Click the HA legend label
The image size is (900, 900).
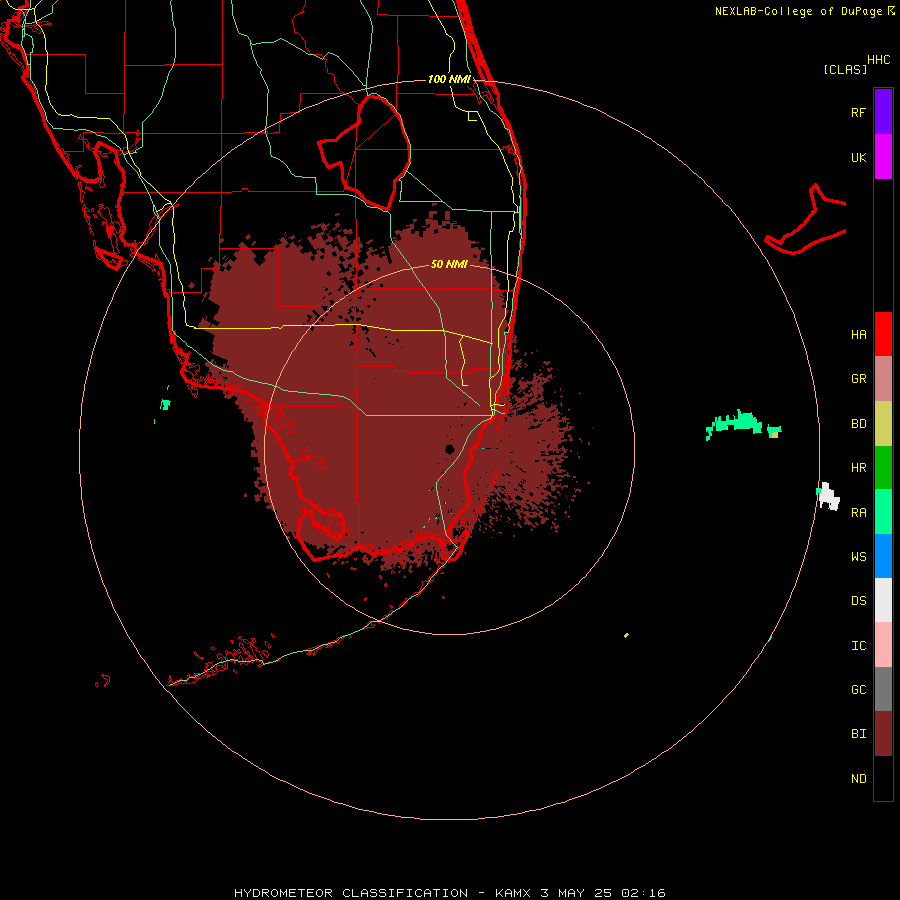tap(858, 335)
